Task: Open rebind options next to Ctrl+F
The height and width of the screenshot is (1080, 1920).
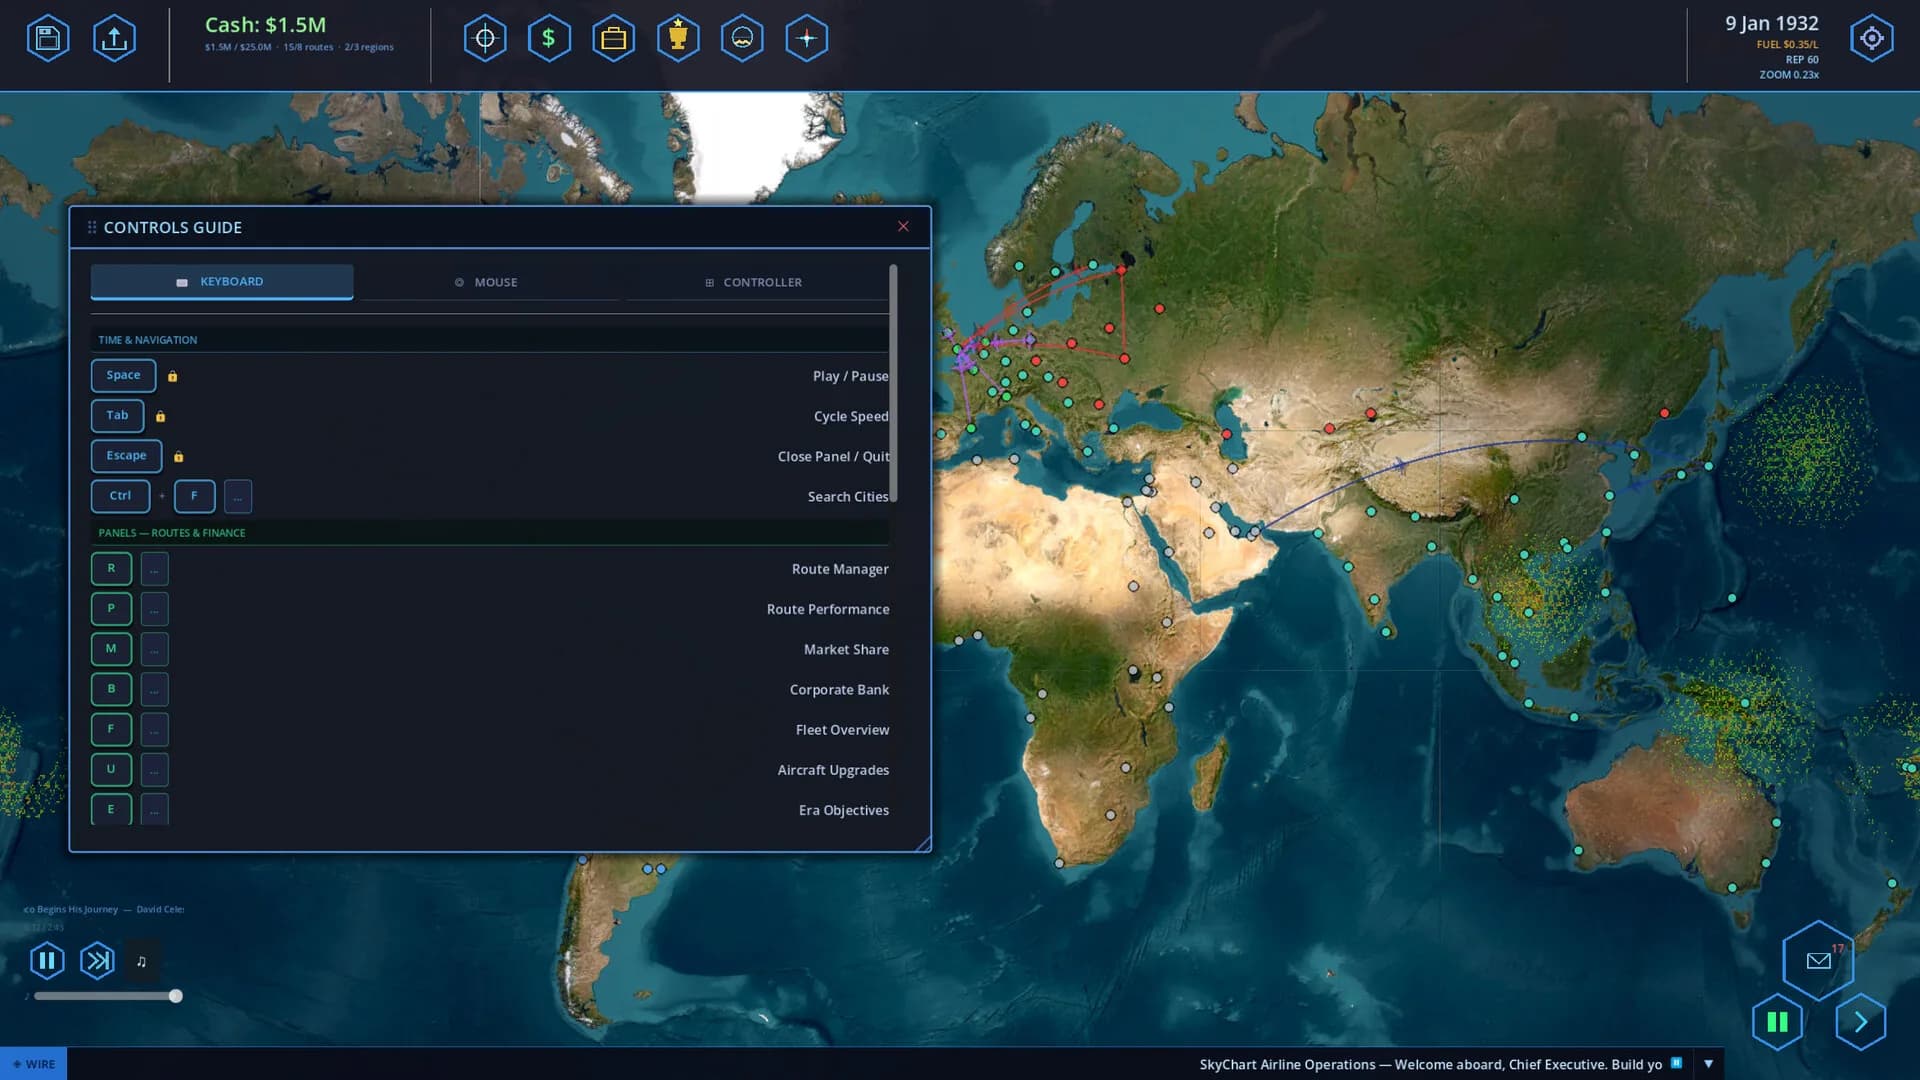Action: coord(238,496)
